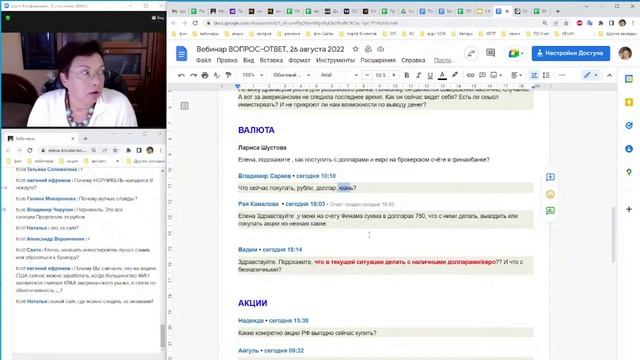
Task: Open Google Keep in the side panel
Action: (629, 102)
